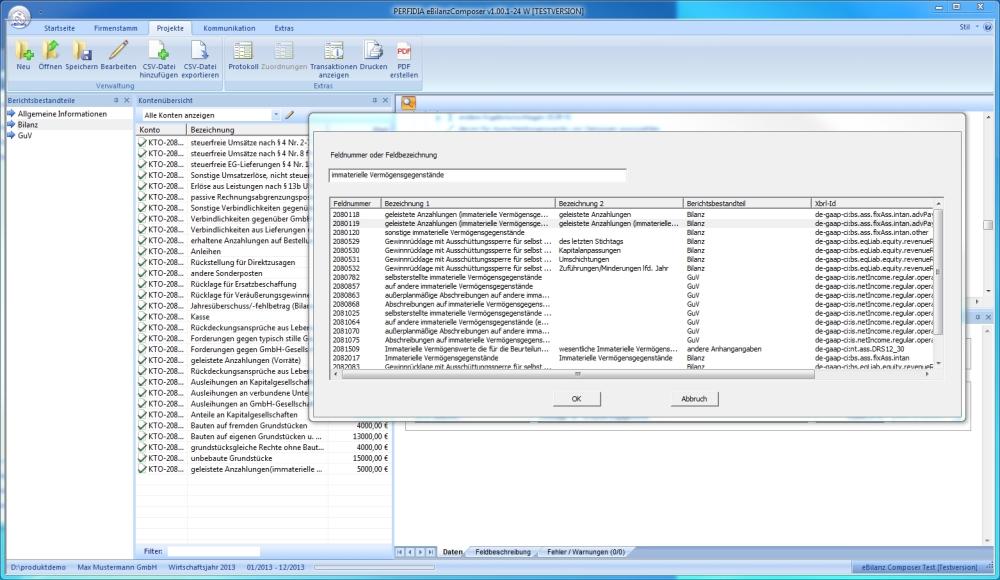Viewport: 1000px width, 580px height.
Task: Toggle the checkmark for Jahresüberschuss/-fehlbetrag row
Action: (x=142, y=306)
